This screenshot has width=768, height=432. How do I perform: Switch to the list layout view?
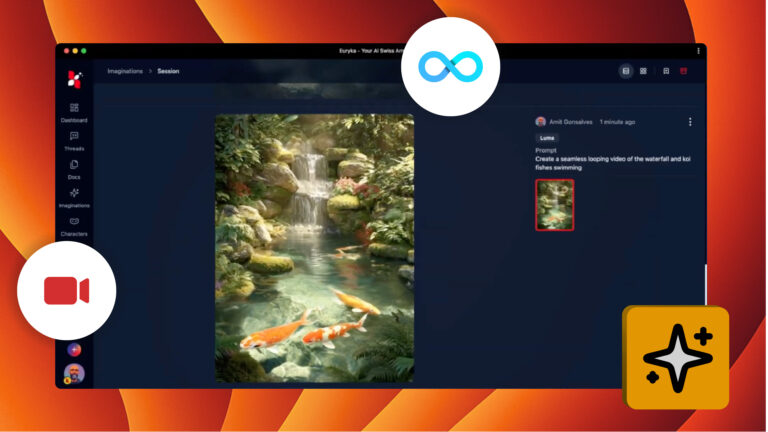[x=625, y=71]
